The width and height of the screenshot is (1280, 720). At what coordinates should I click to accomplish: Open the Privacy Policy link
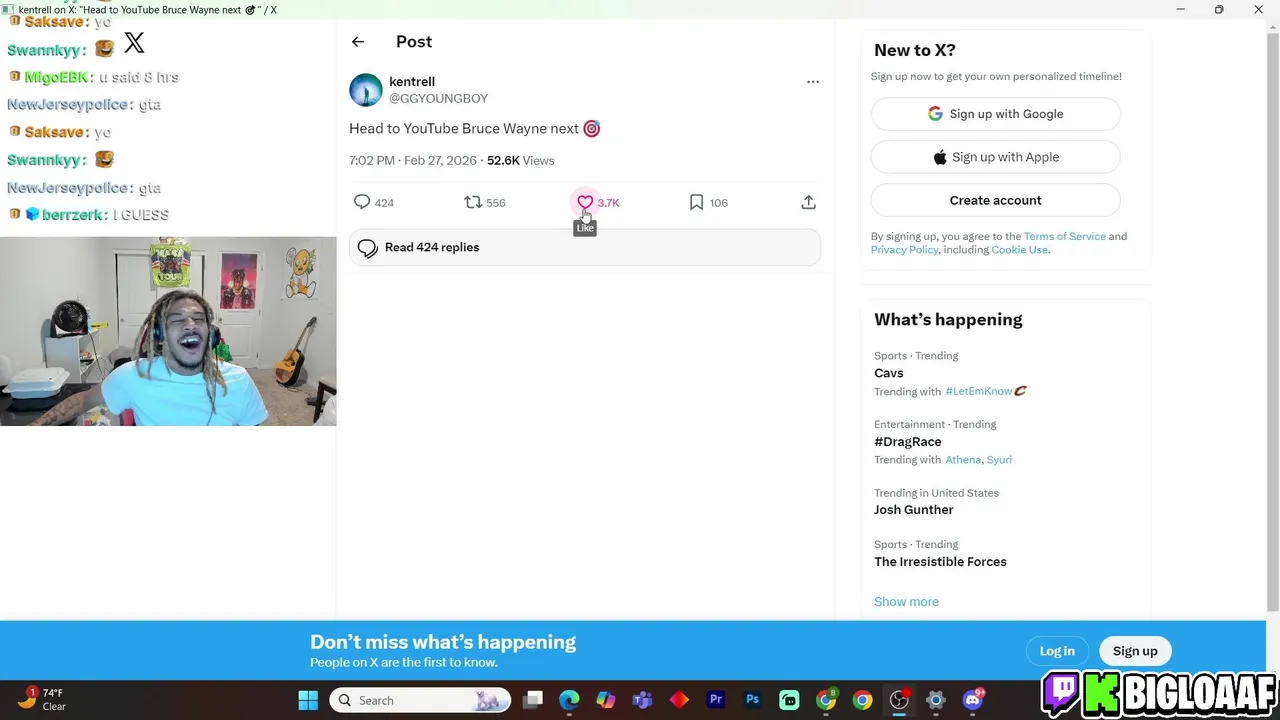click(905, 249)
